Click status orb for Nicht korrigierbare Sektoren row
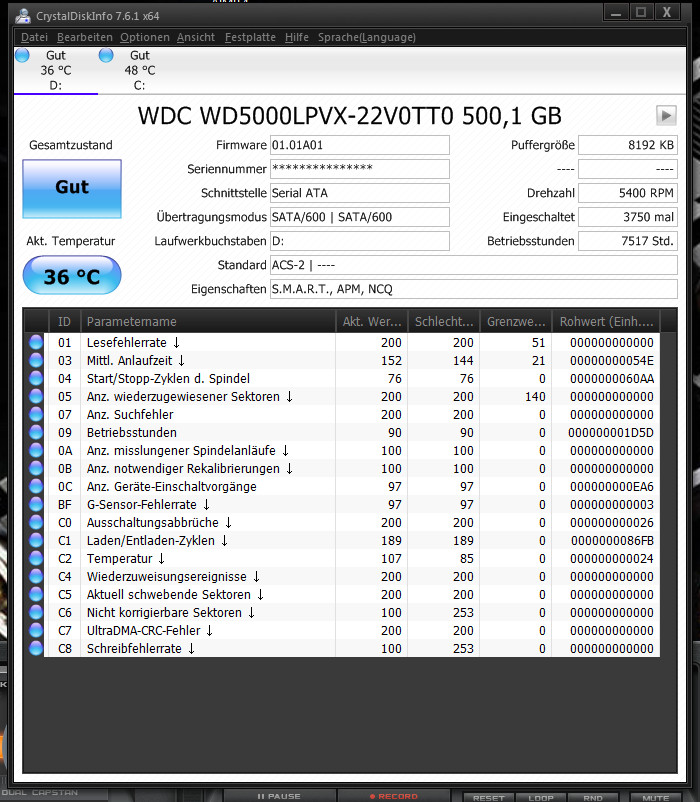Screen dimensions: 700x802 click(36, 613)
